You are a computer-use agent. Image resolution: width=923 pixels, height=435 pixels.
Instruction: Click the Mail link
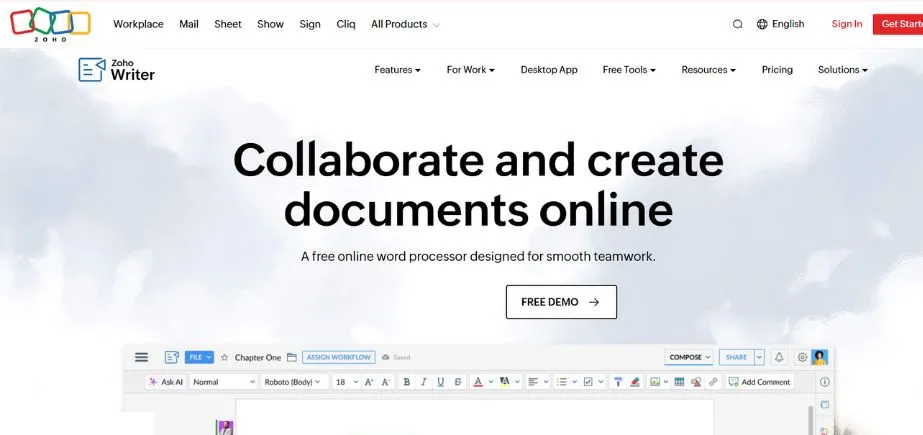[189, 24]
